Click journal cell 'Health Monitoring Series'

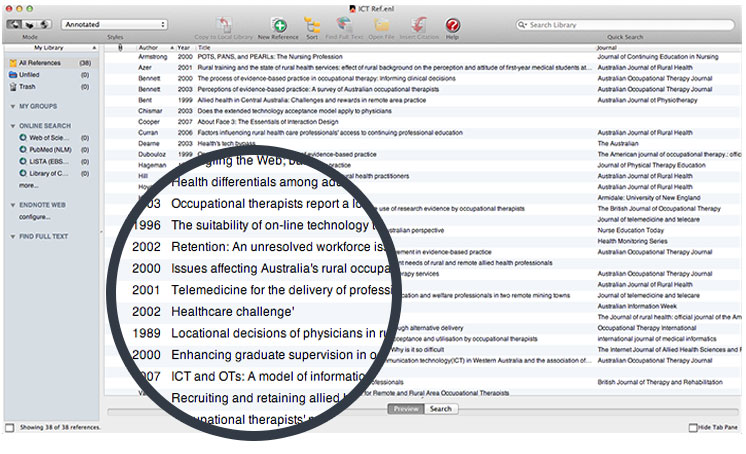tap(632, 241)
